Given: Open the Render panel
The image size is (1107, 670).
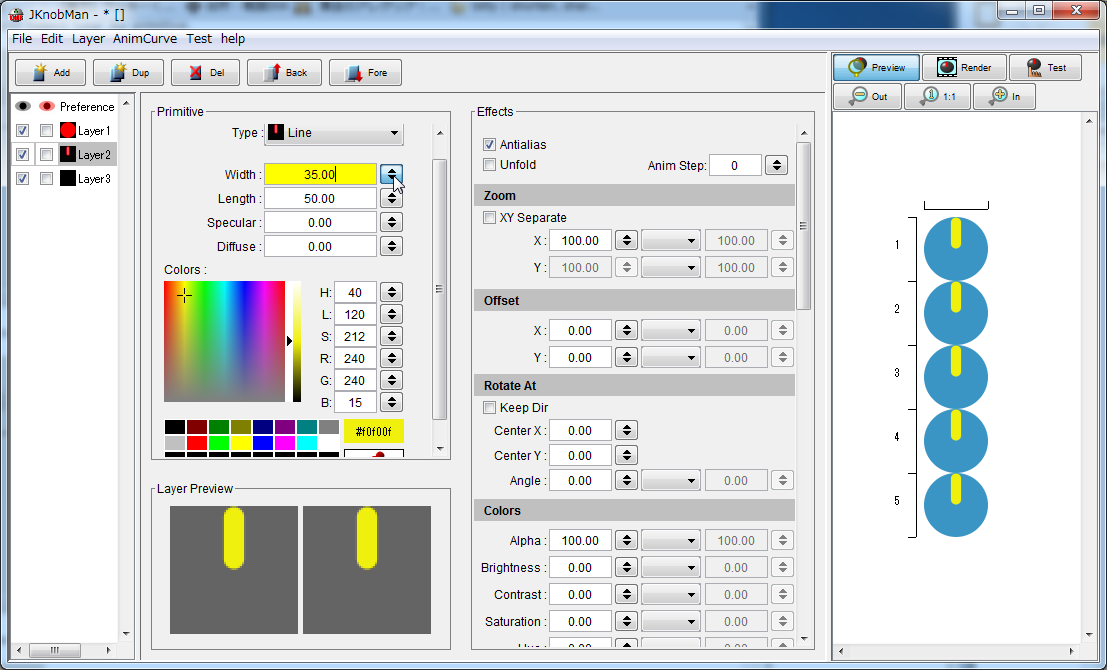Looking at the screenshot, I should tap(964, 68).
